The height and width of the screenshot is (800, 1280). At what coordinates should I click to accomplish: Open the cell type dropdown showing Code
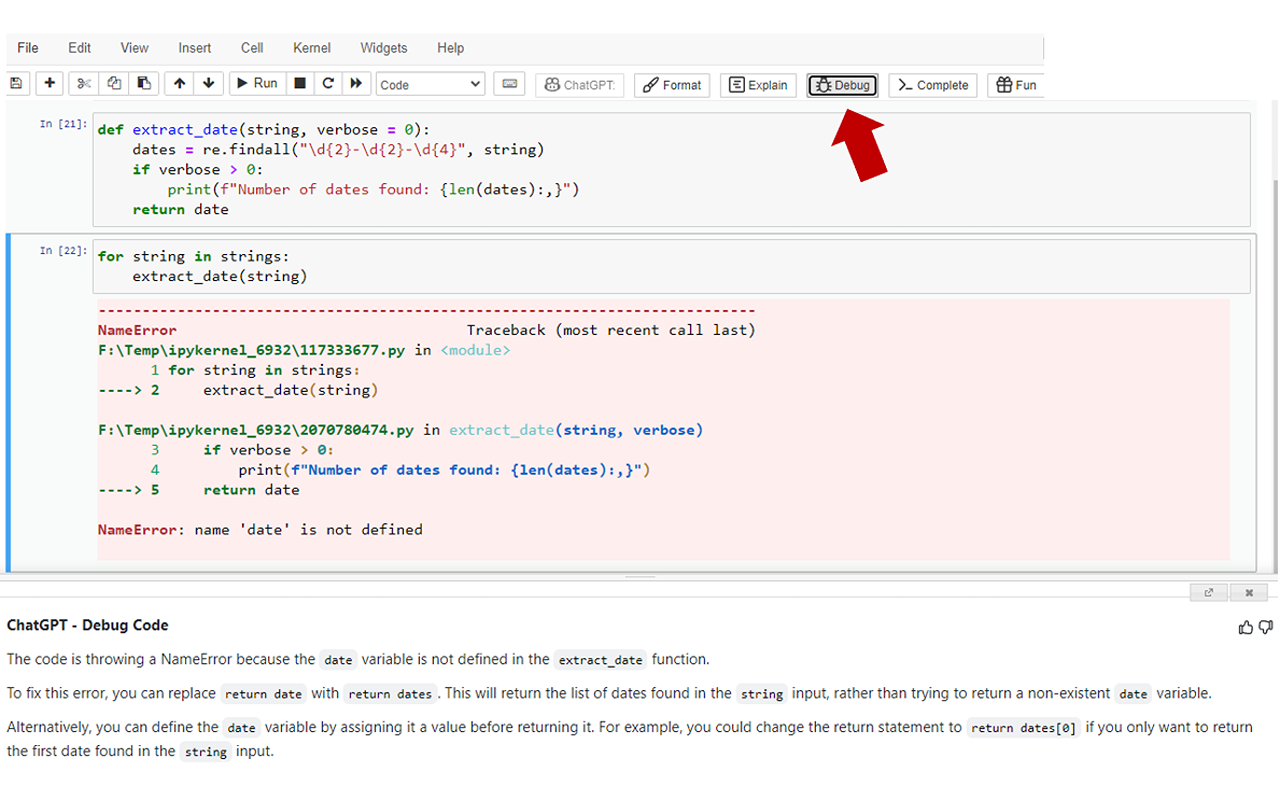[x=430, y=84]
